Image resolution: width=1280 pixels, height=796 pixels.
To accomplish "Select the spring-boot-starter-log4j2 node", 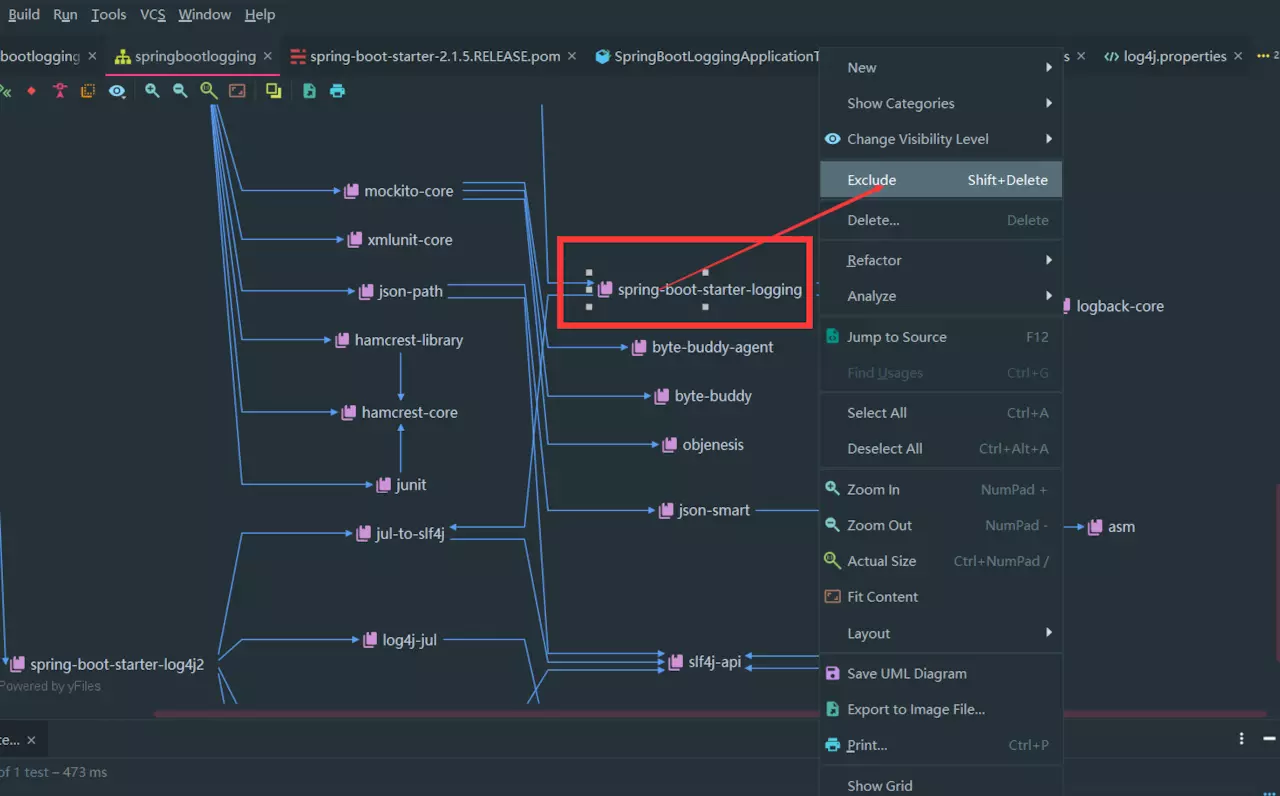I will coord(107,664).
